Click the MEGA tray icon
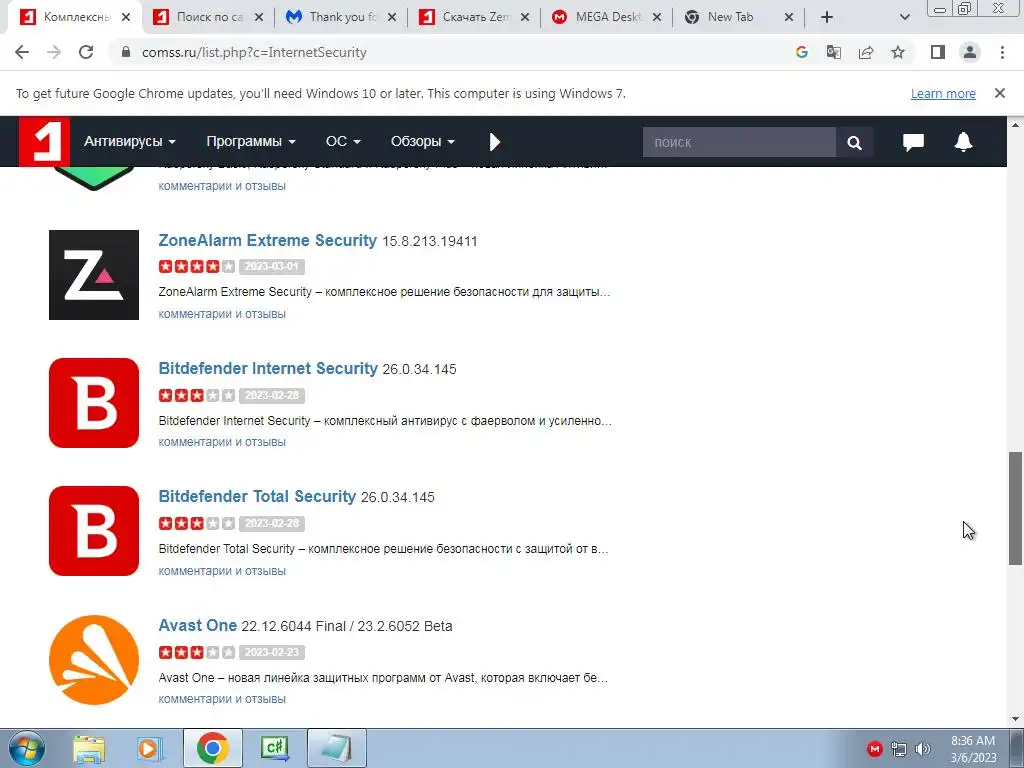1024x768 pixels. click(874, 749)
